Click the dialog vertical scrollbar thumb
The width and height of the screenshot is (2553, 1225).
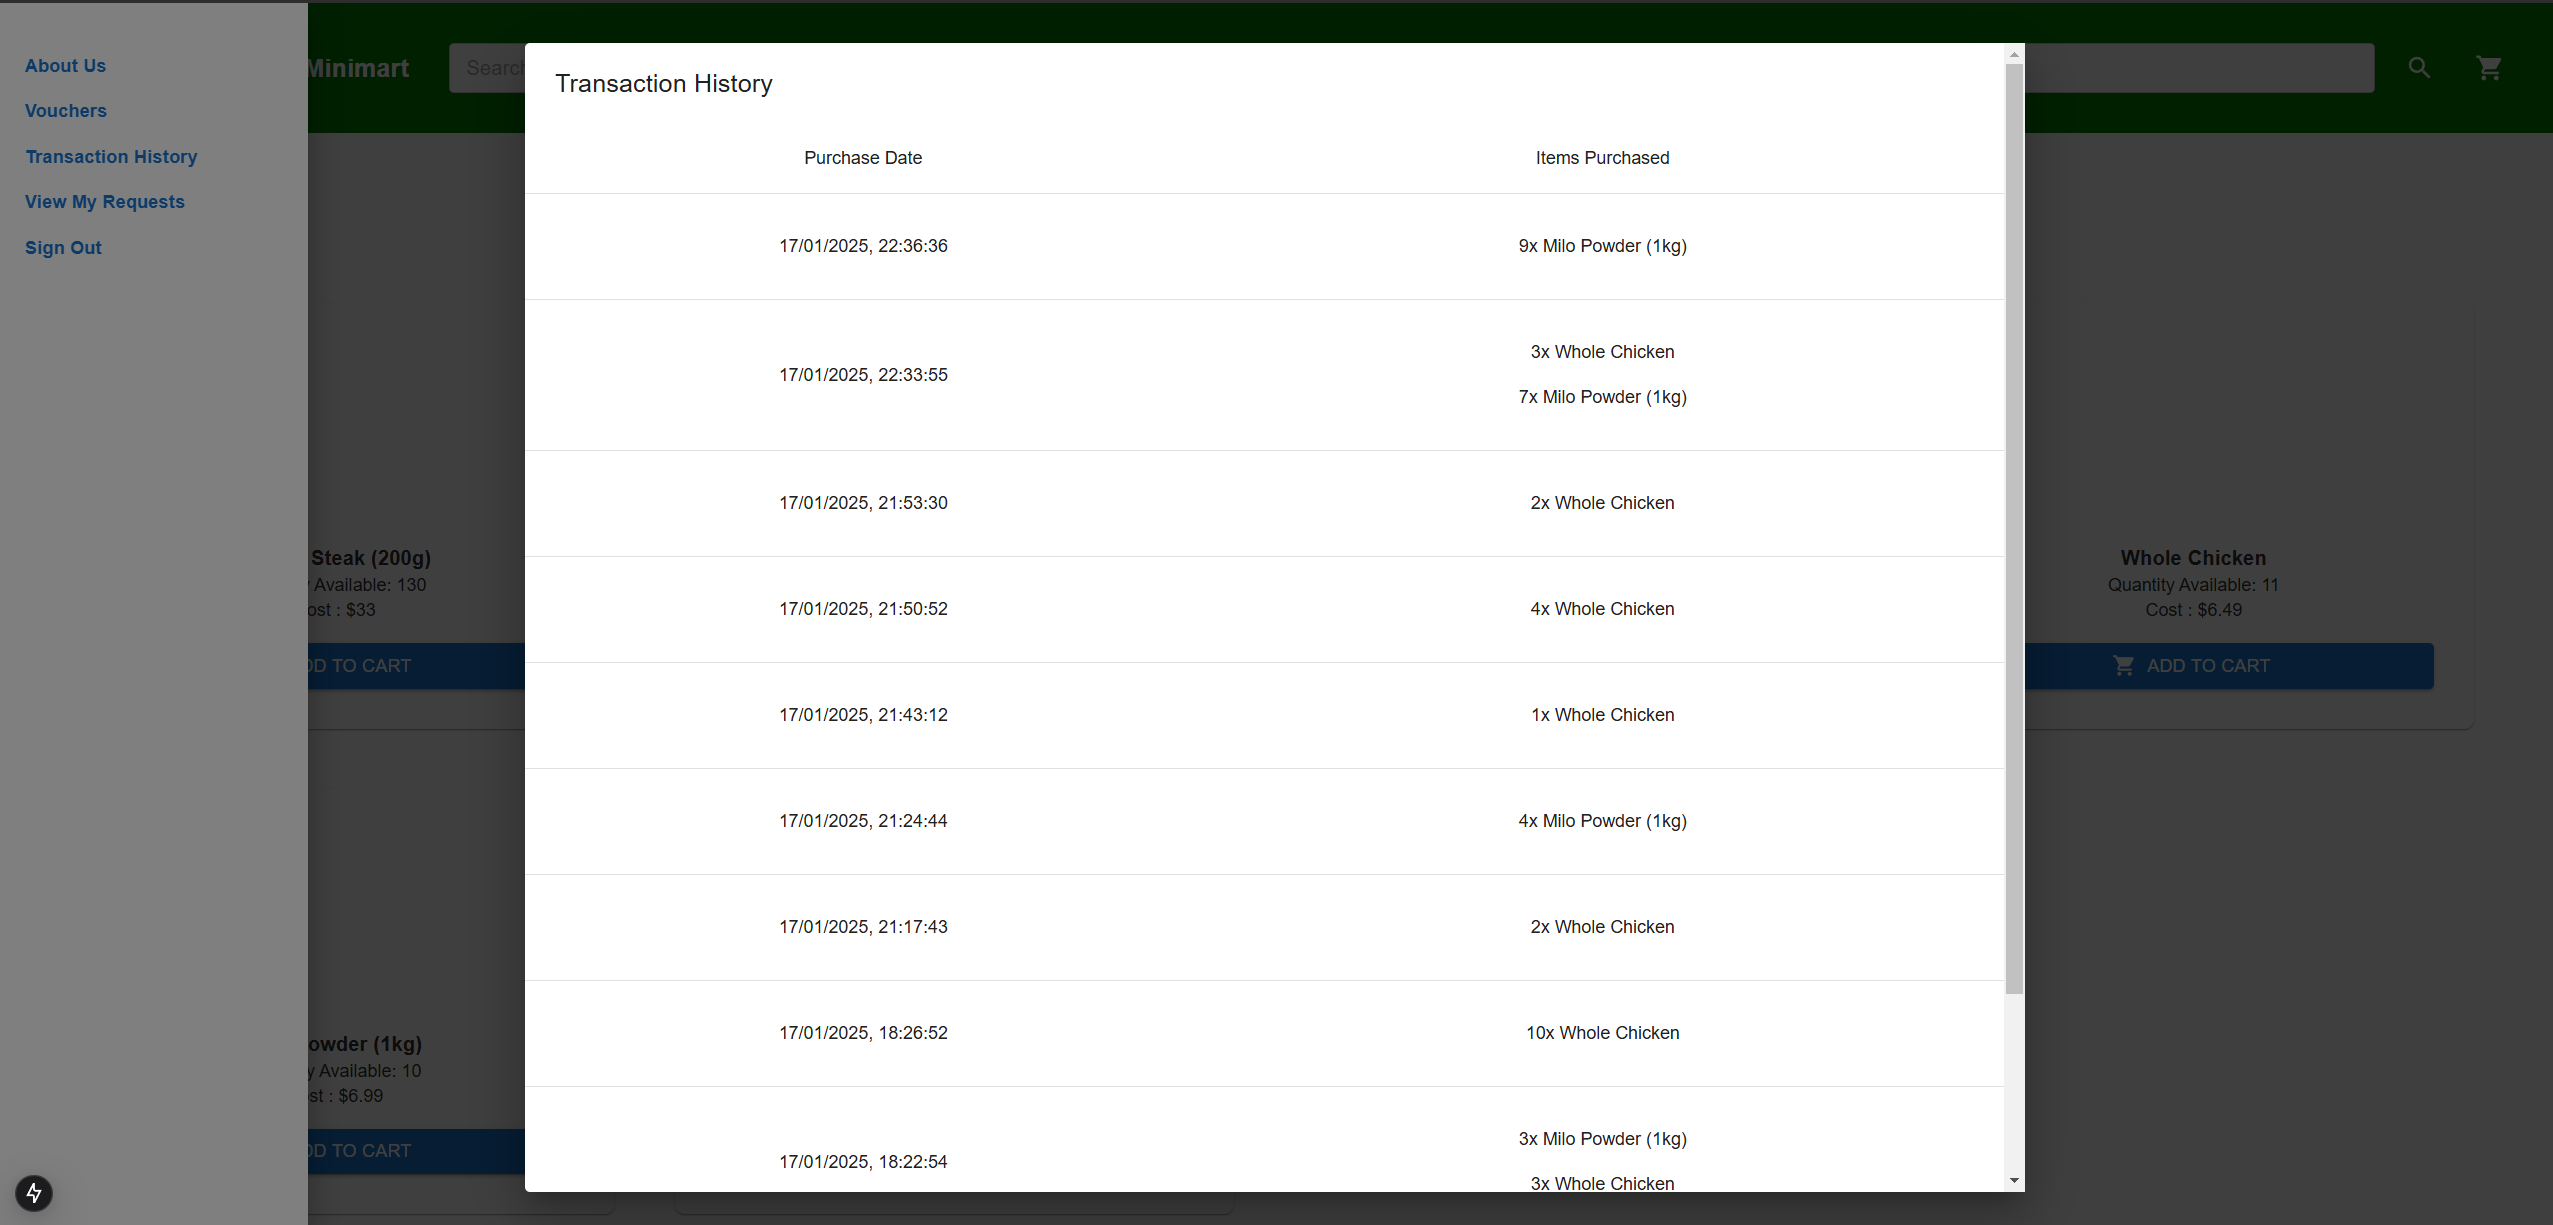pyautogui.click(x=2014, y=528)
